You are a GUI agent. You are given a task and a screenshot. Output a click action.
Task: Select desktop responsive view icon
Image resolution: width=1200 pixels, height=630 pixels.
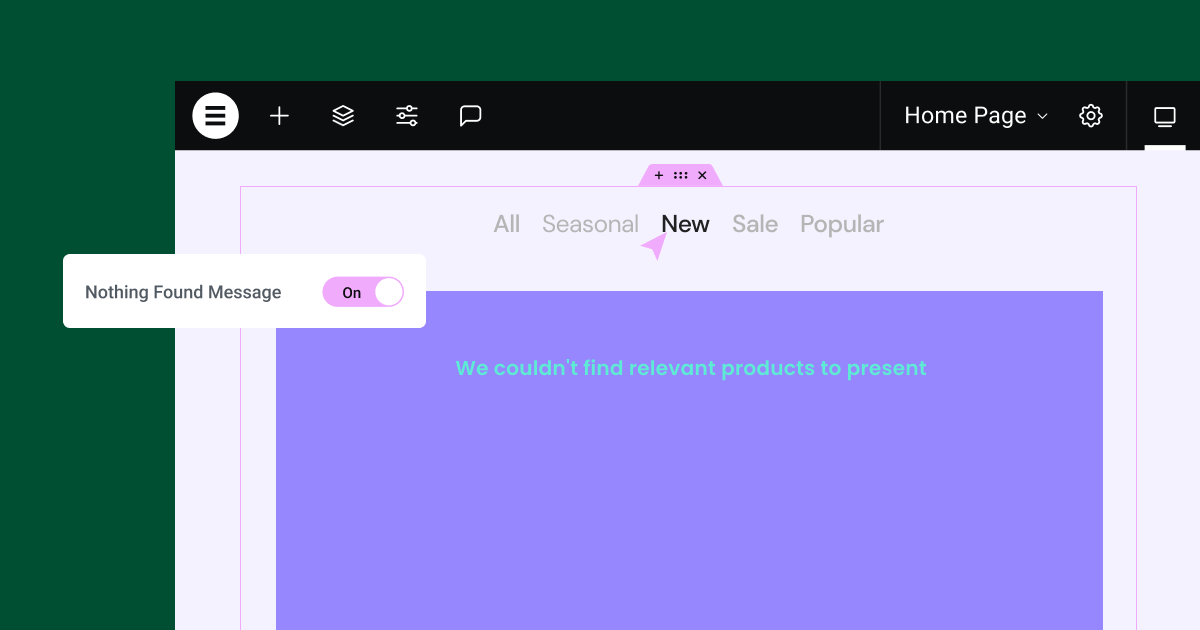click(1165, 116)
